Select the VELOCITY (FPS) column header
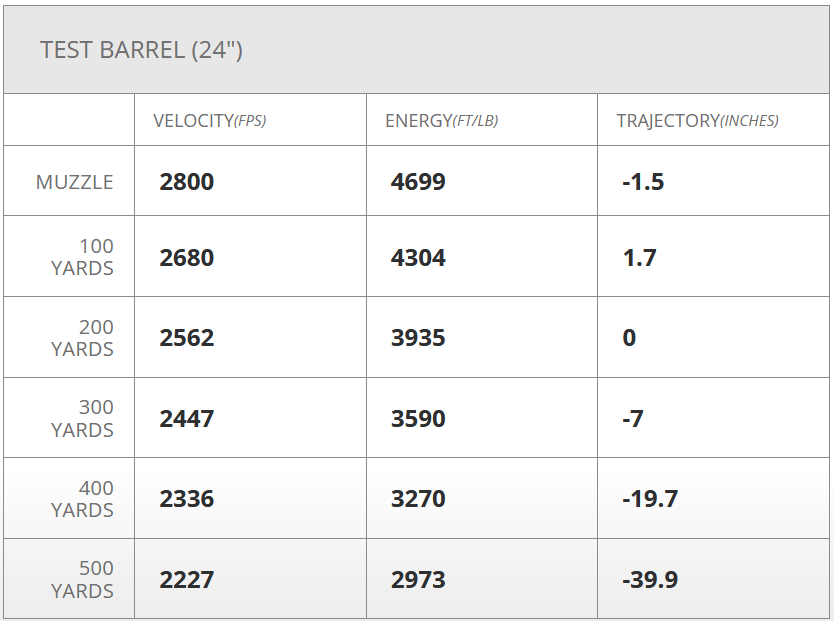834x621 pixels. [209, 121]
